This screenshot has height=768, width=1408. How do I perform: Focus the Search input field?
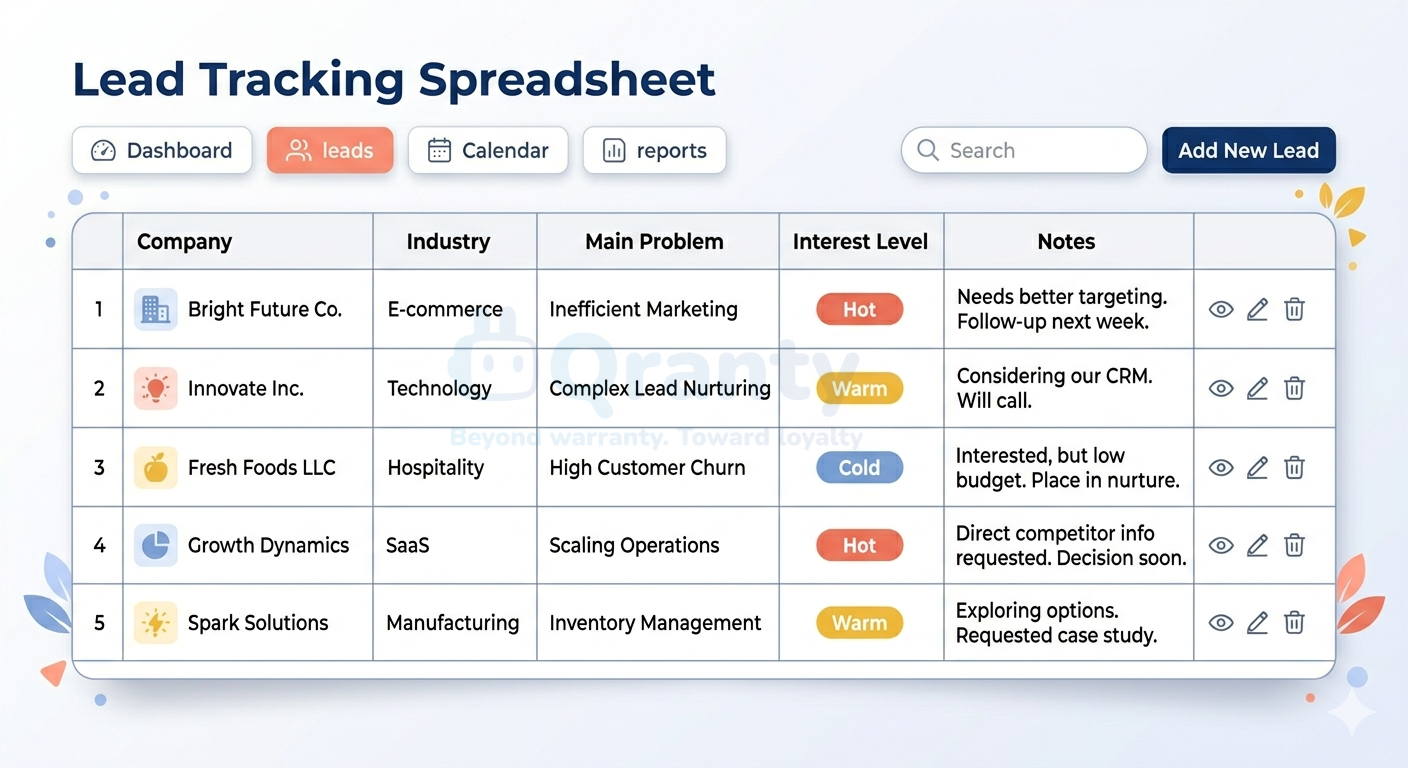pos(1024,150)
